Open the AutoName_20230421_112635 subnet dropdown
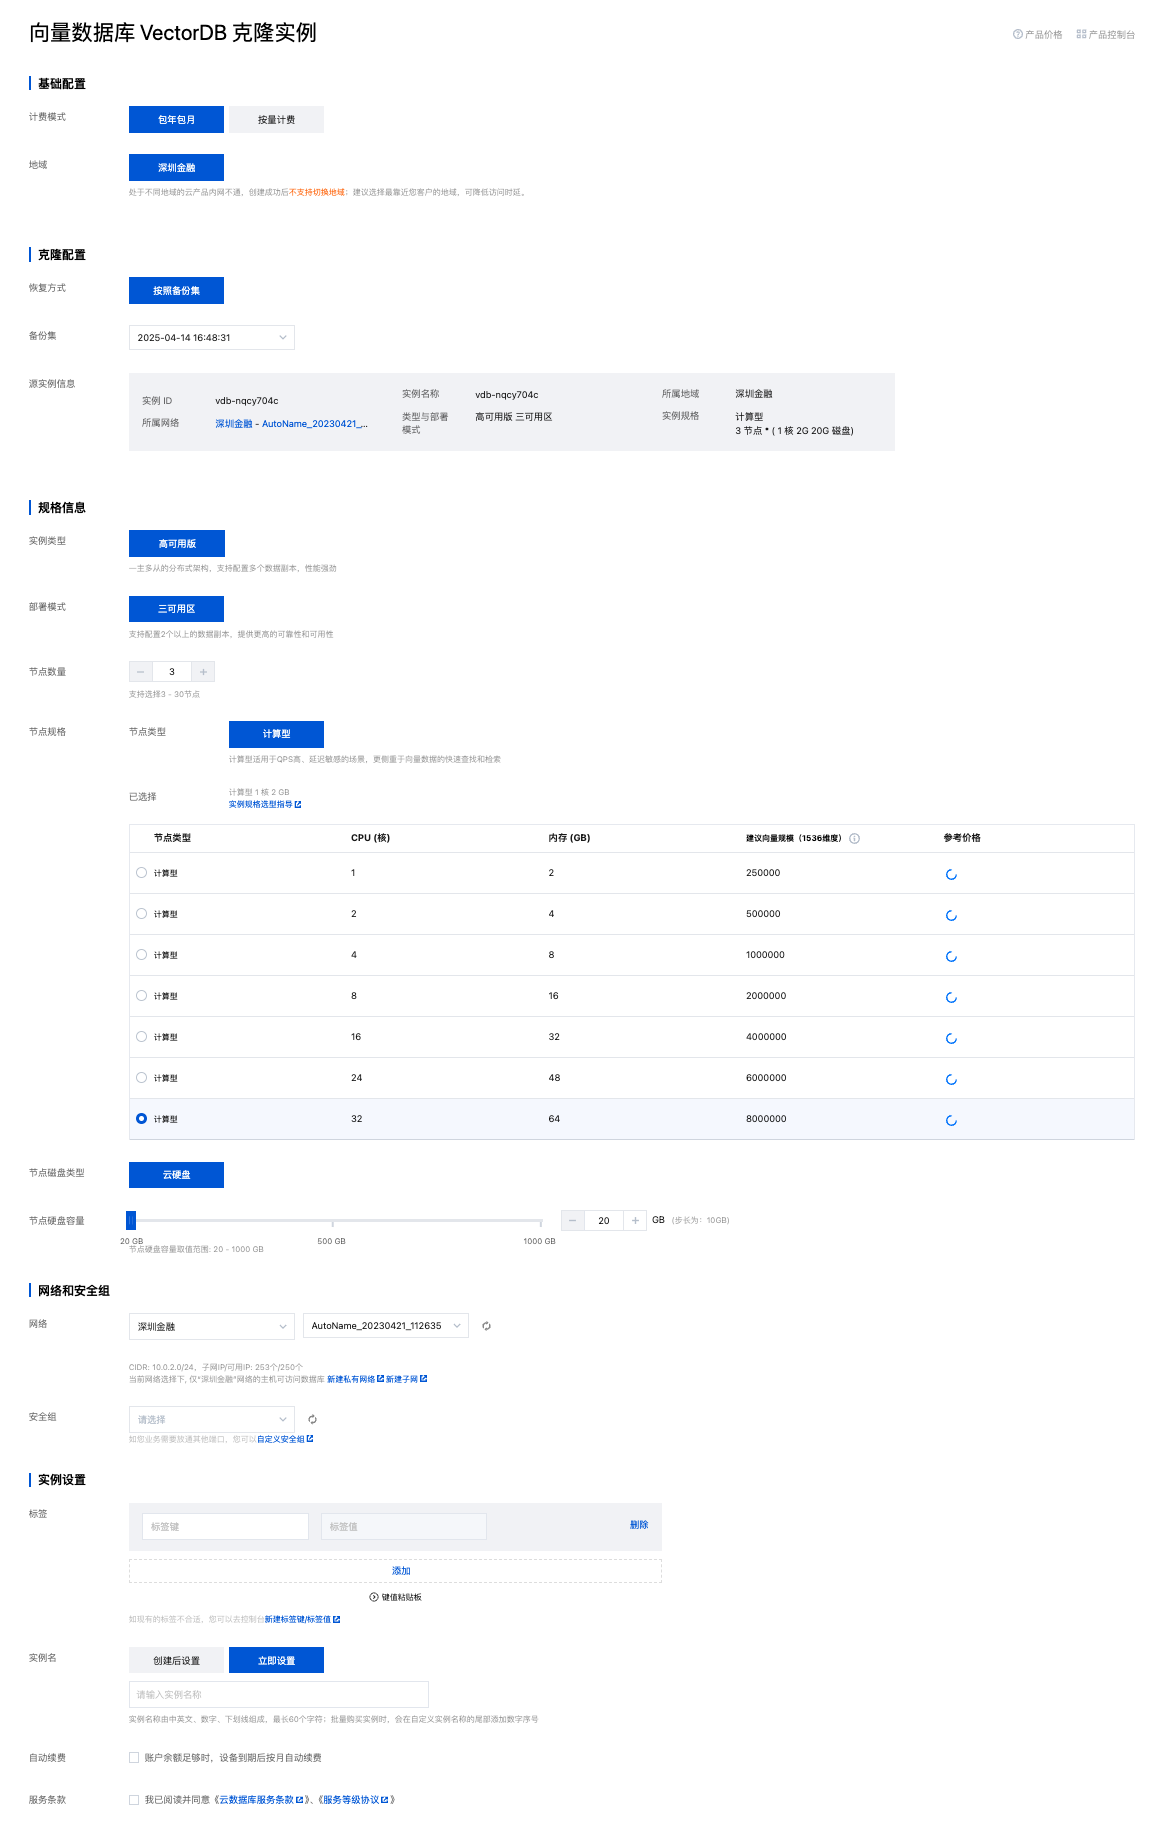 [x=386, y=1326]
